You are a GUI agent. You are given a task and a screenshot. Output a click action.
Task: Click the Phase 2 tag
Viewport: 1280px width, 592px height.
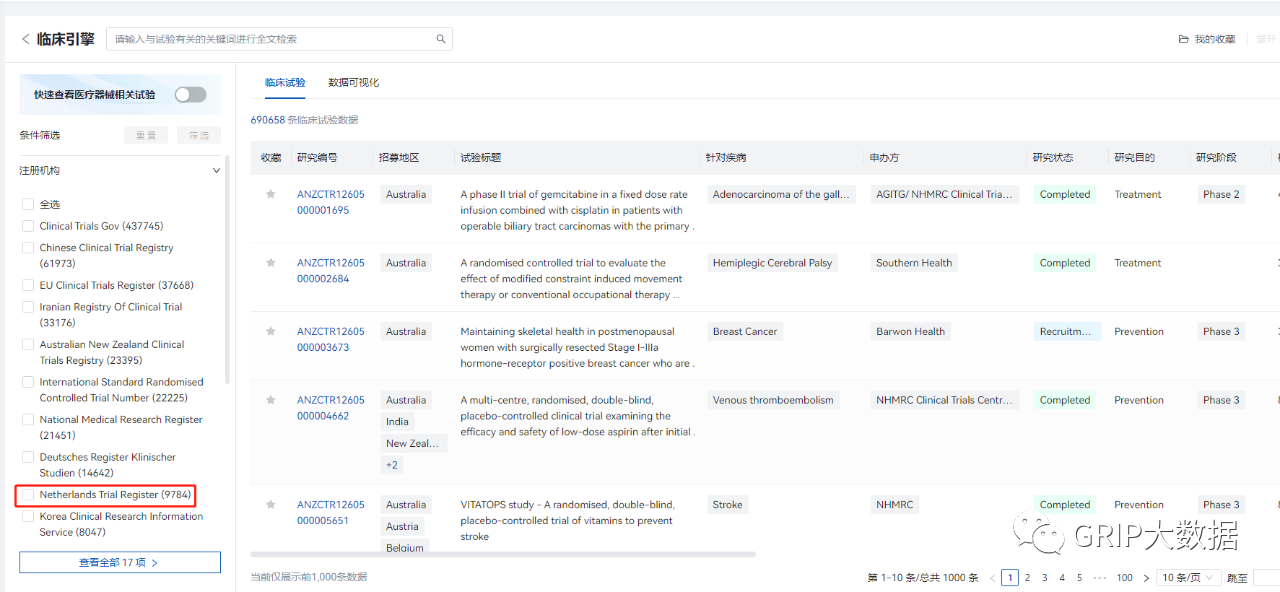pos(1221,194)
